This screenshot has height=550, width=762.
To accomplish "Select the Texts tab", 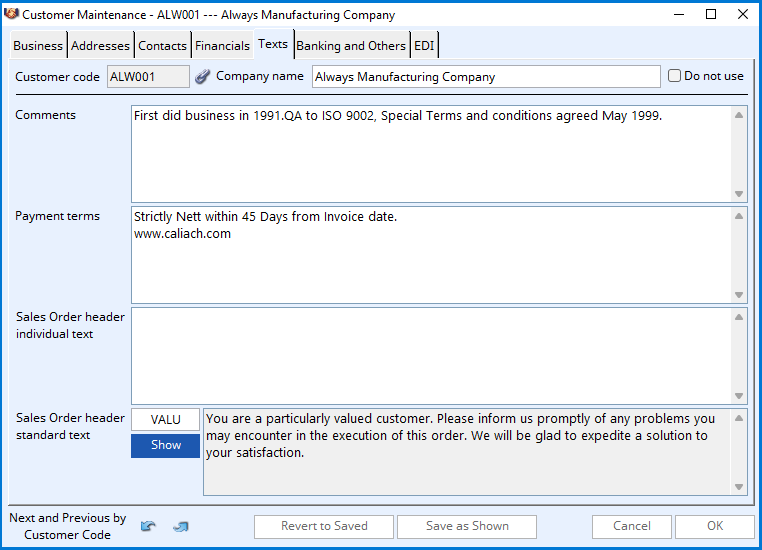I will pyautogui.click(x=273, y=44).
